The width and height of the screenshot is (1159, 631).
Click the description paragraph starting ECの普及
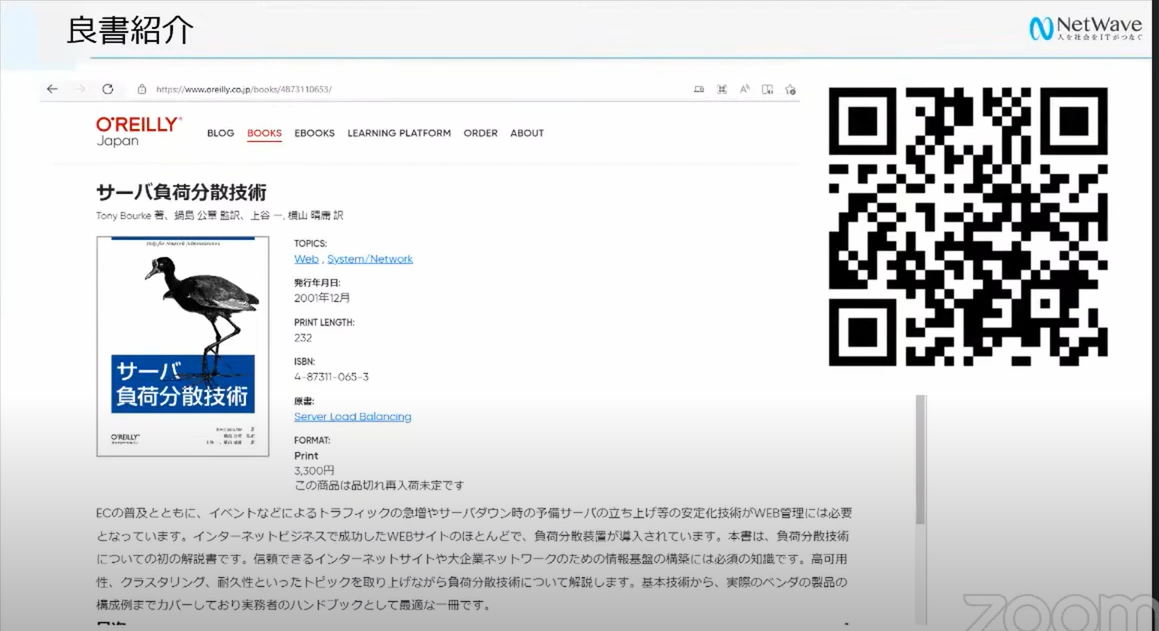point(474,559)
